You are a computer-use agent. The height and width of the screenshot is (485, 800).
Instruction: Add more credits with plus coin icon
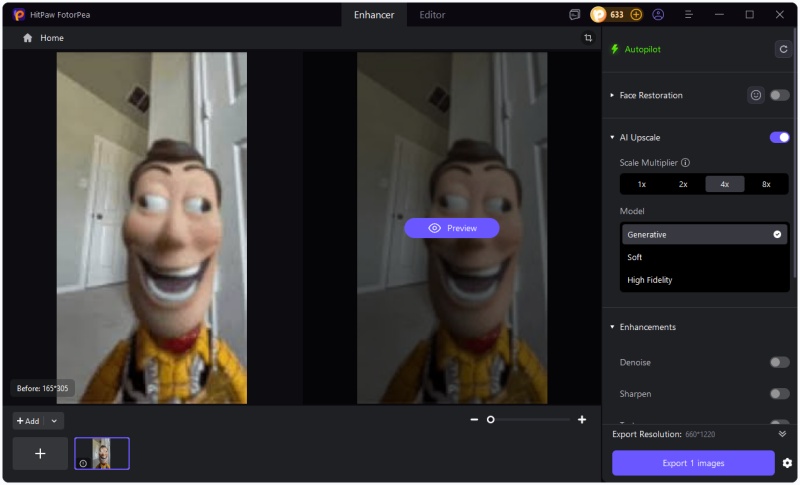(x=636, y=15)
